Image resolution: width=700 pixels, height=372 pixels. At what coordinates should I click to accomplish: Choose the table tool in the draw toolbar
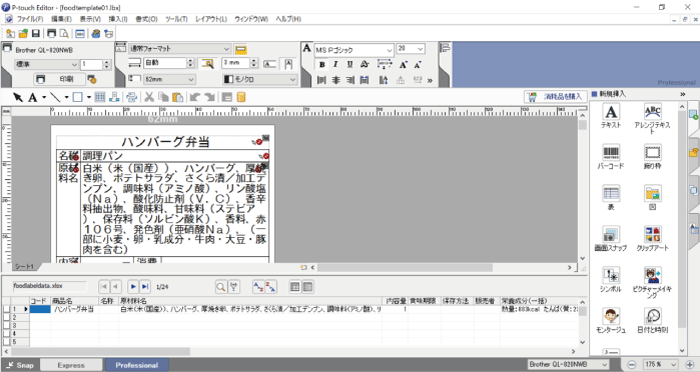100,97
